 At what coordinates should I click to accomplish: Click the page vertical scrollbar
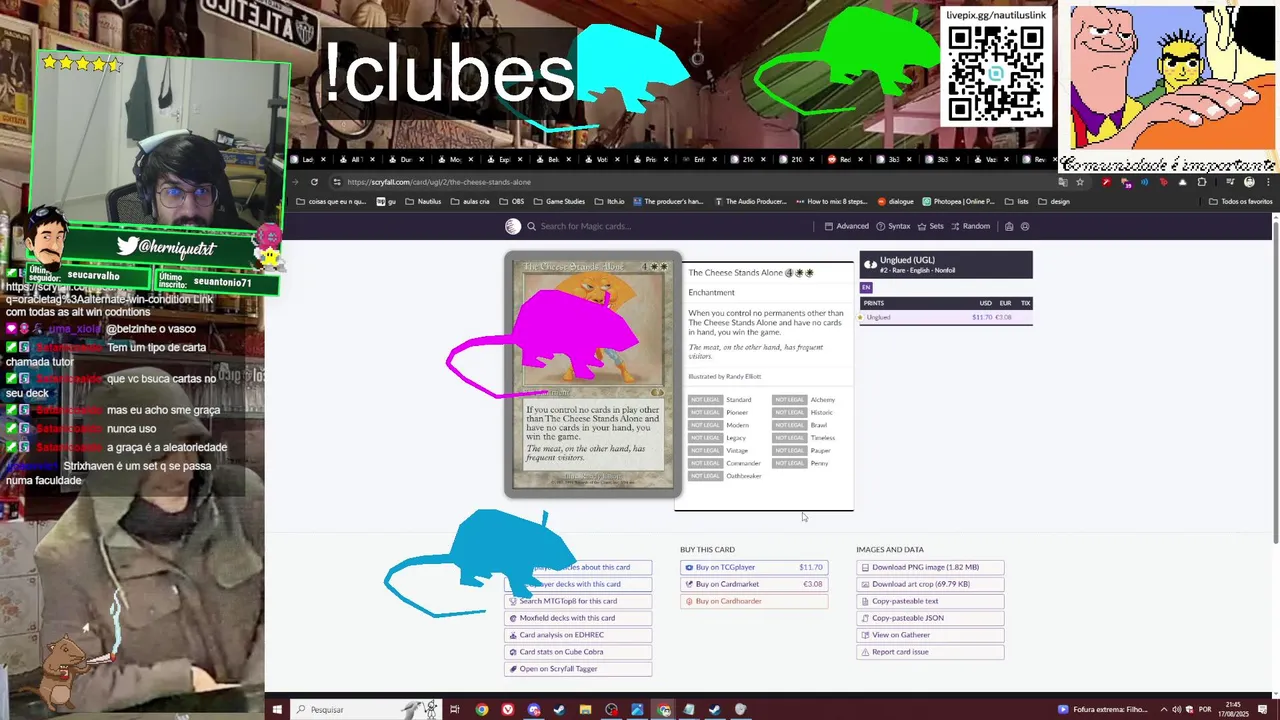coord(1275,380)
